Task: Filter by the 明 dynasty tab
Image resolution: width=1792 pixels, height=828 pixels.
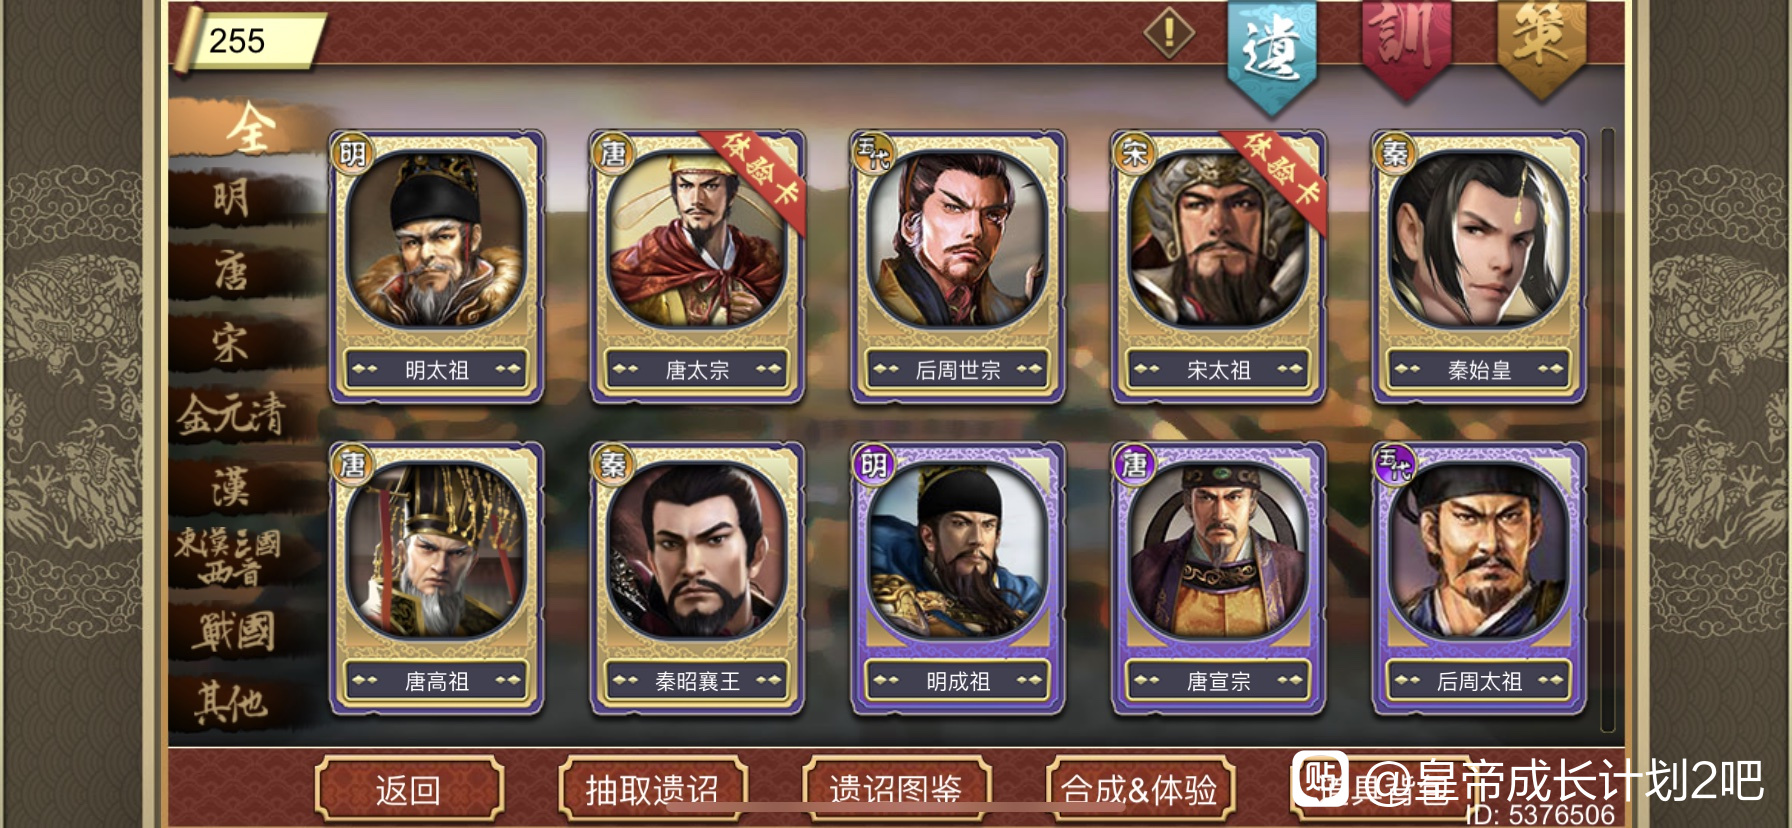Action: coord(232,198)
